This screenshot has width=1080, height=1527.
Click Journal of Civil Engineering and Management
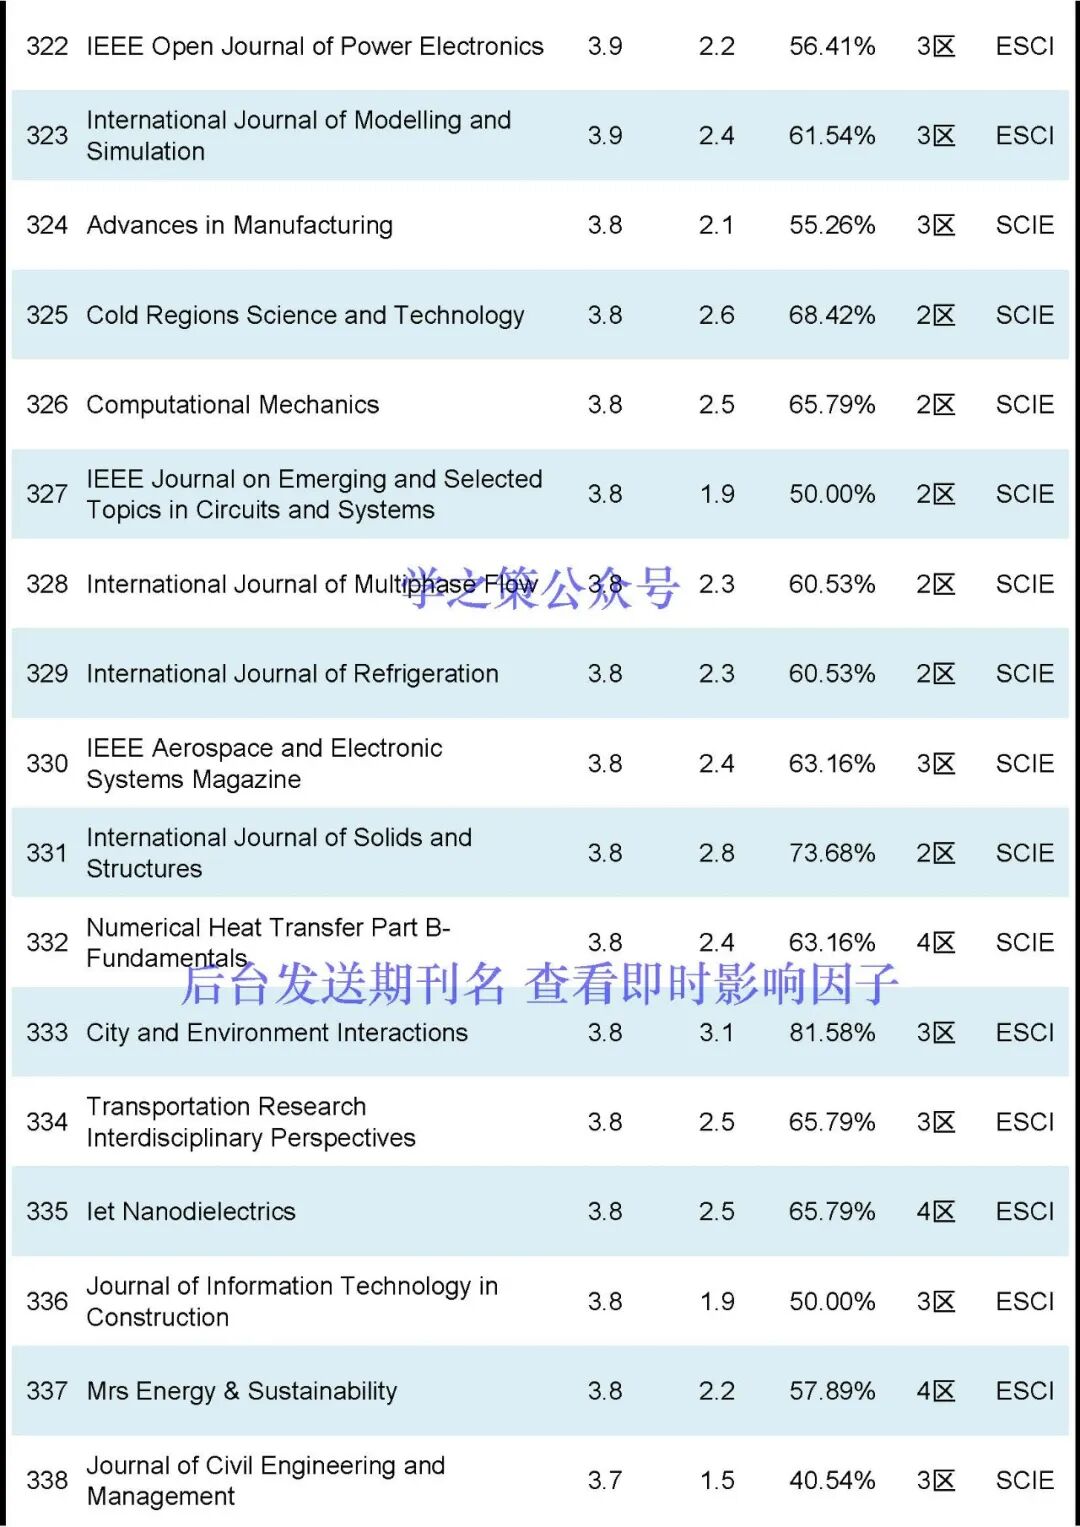(265, 1480)
